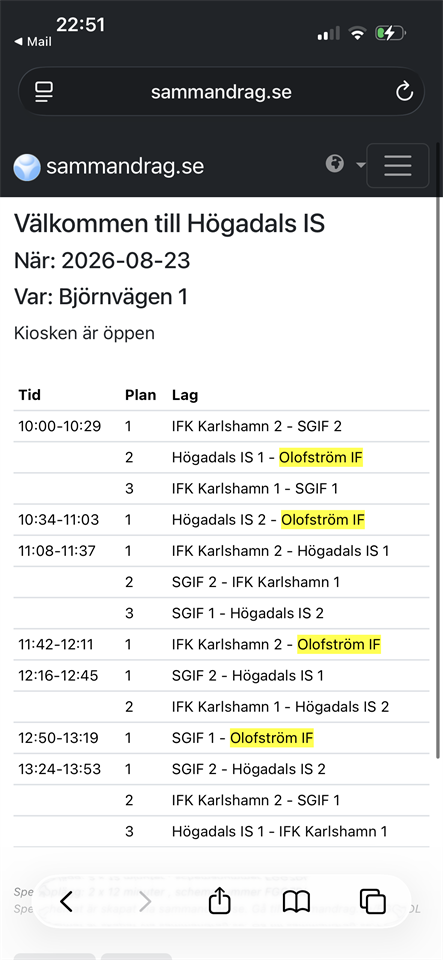Viewport: 443px width, 960px height.
Task: Click the sammandrag.se brand text link
Action: [125, 167]
